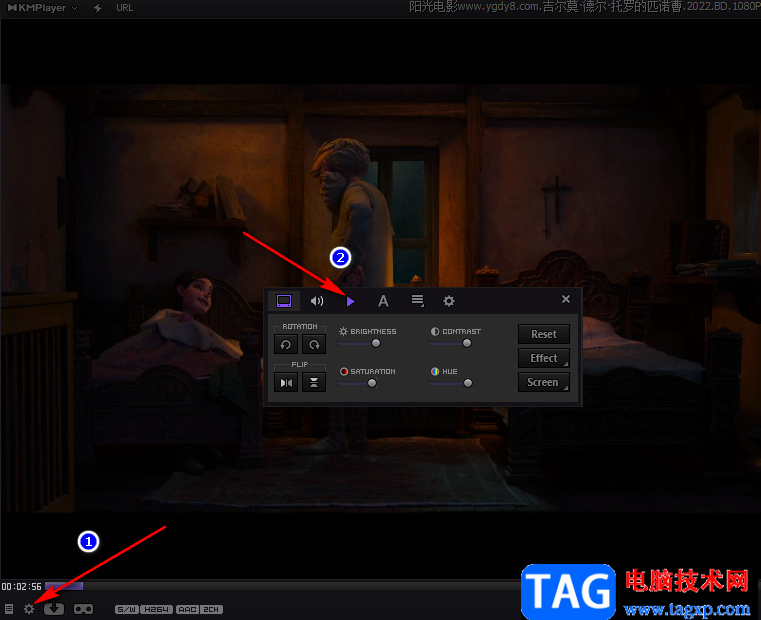Toggle the VR goggles mode icon
Screen dimensions: 761x620
(83, 609)
